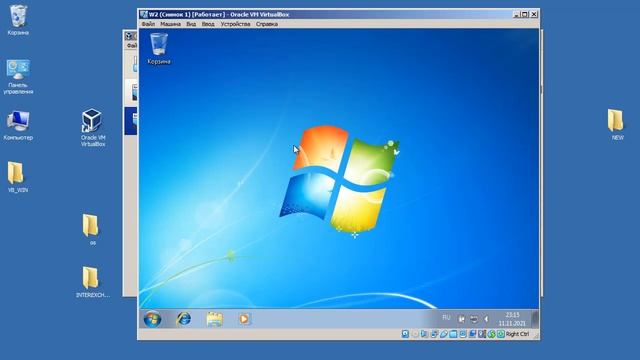
Task: Select the VB_WIN folder on desktop
Action: [x=17, y=177]
